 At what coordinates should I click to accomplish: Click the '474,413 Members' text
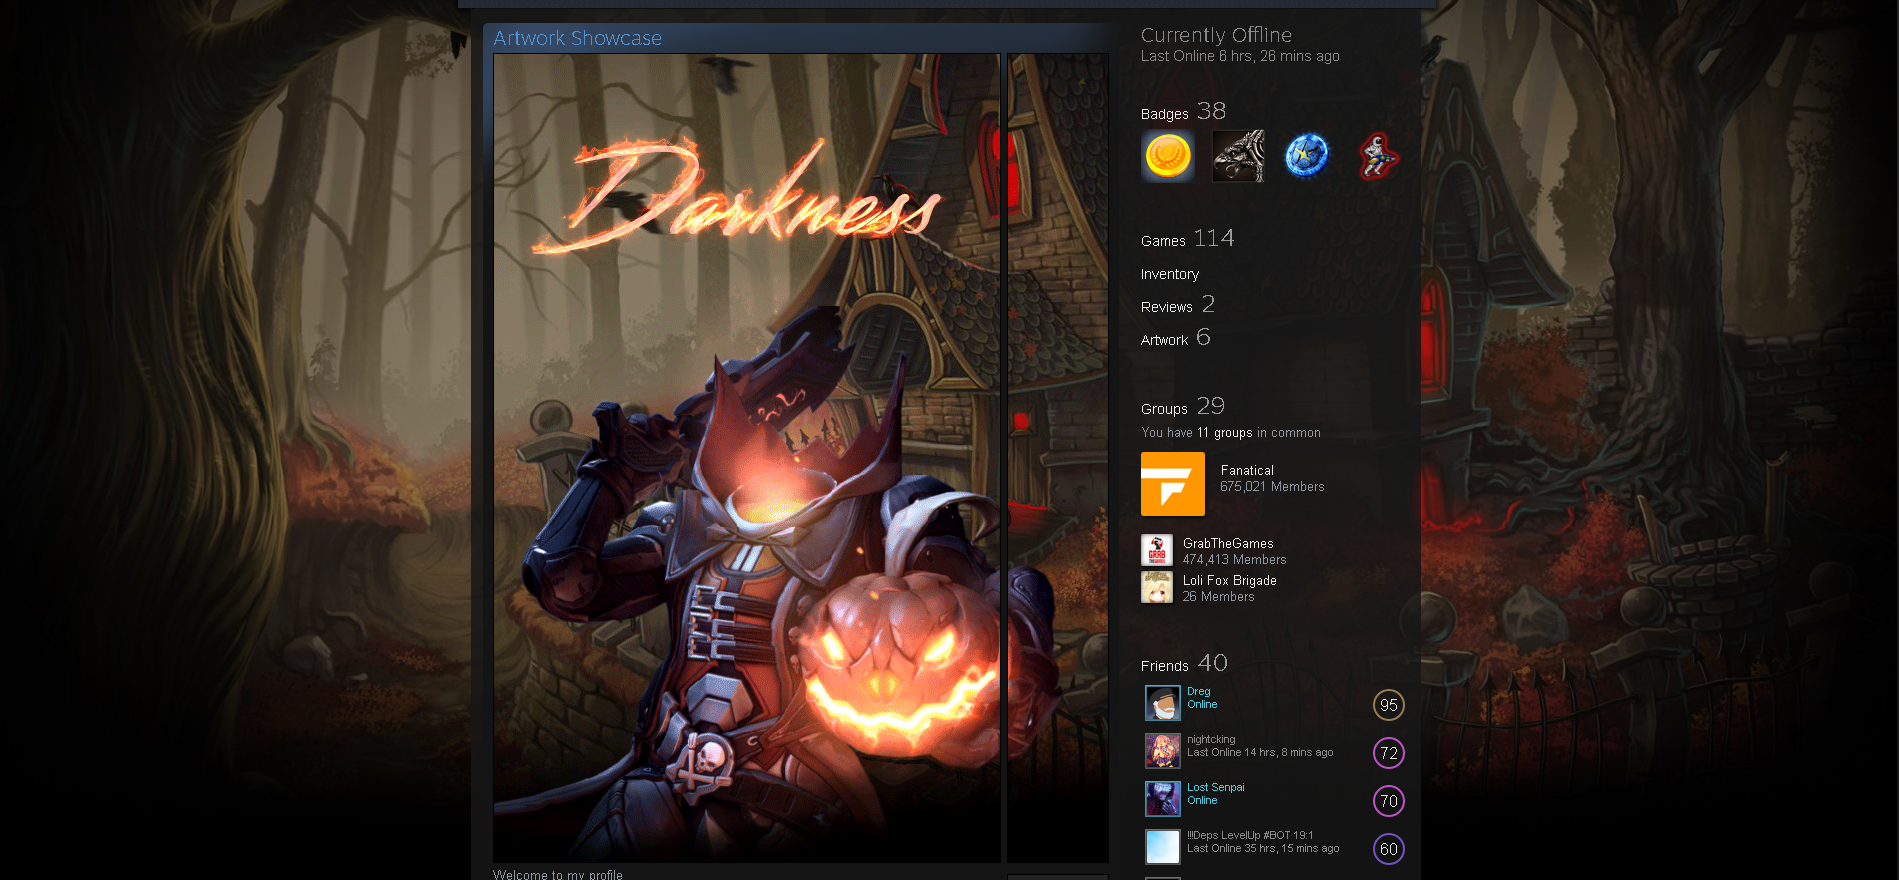1235,560
